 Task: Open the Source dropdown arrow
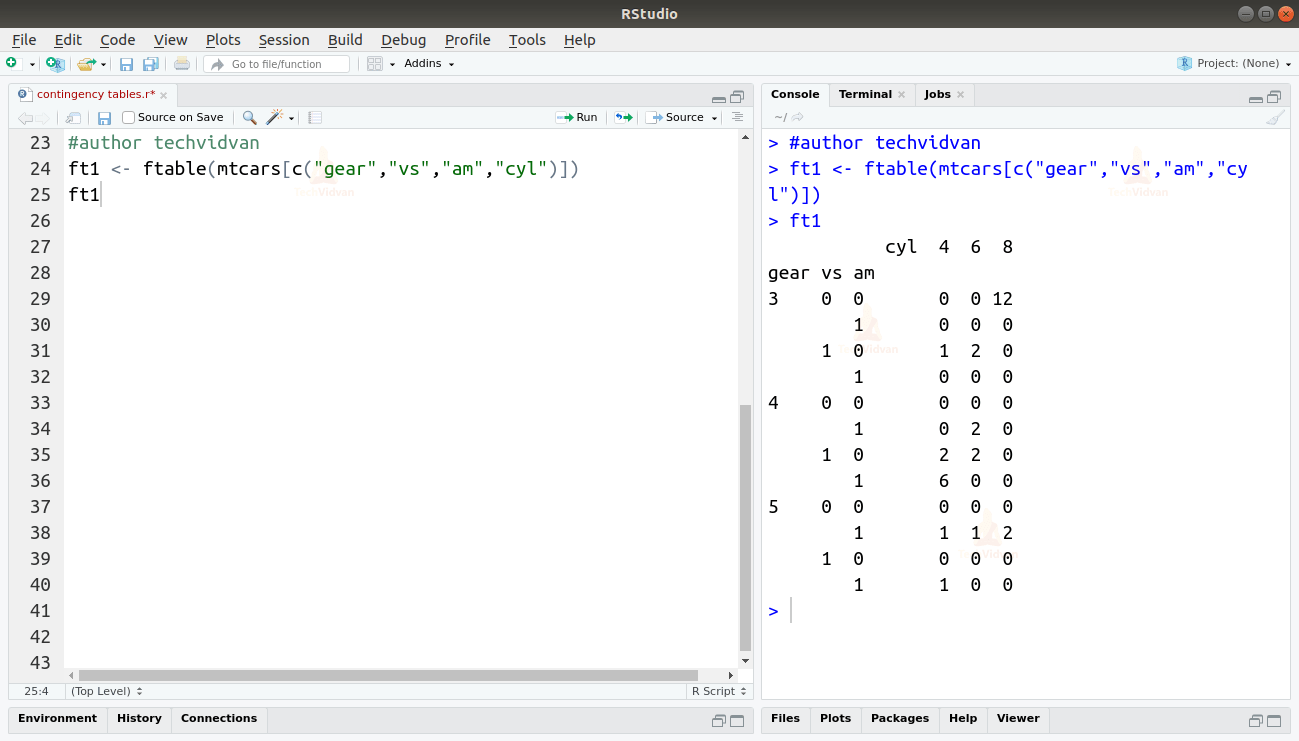pyautogui.click(x=715, y=117)
